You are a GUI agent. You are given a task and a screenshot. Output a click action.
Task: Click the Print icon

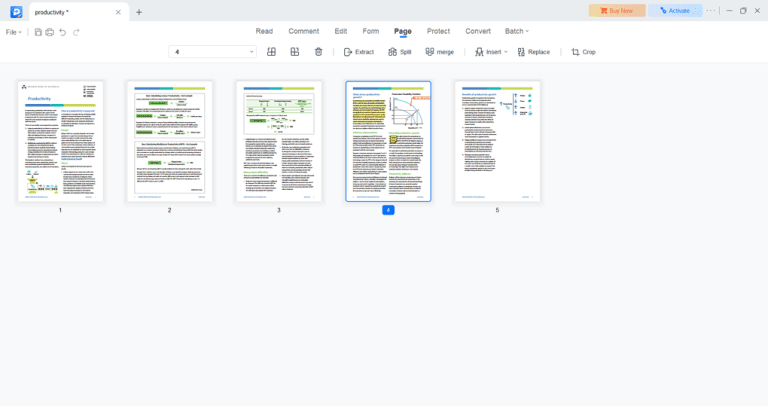[x=49, y=32]
